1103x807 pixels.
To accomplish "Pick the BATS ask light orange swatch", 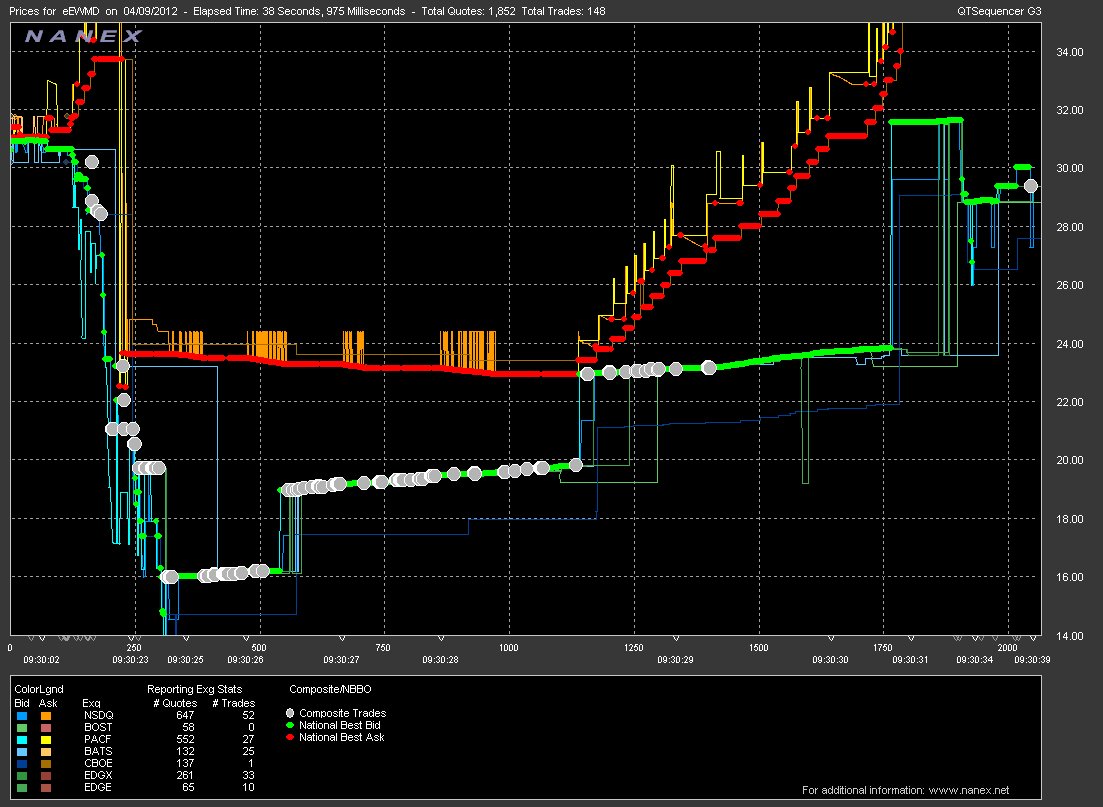I will coord(46,751).
